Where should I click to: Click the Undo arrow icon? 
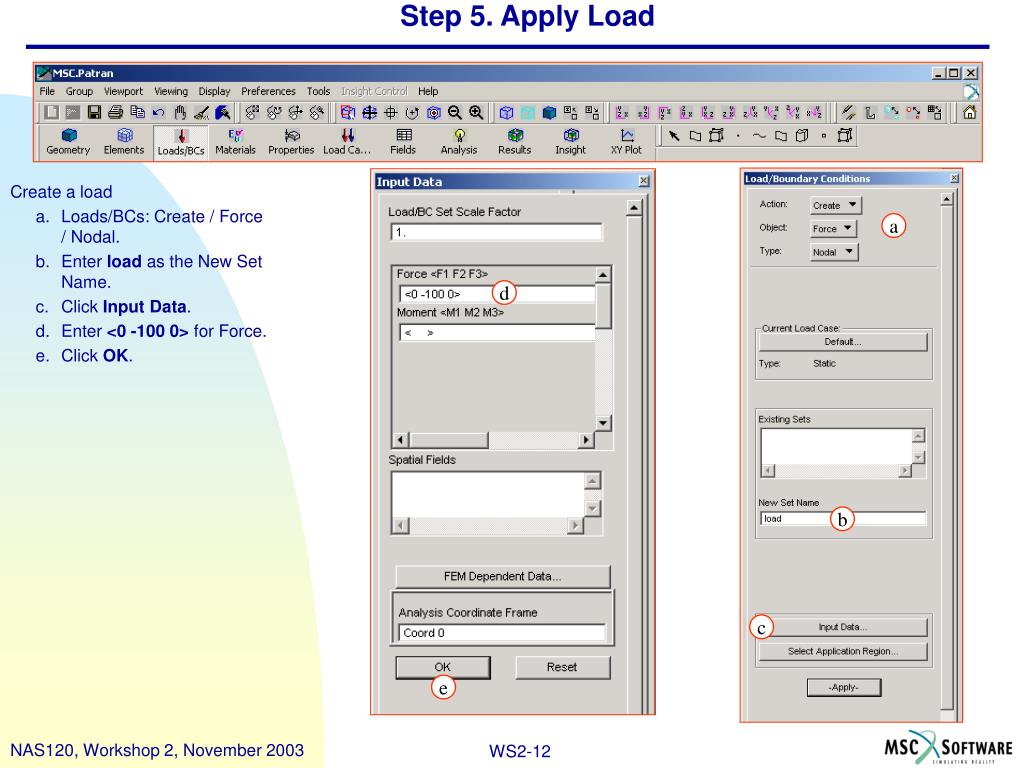click(x=159, y=112)
